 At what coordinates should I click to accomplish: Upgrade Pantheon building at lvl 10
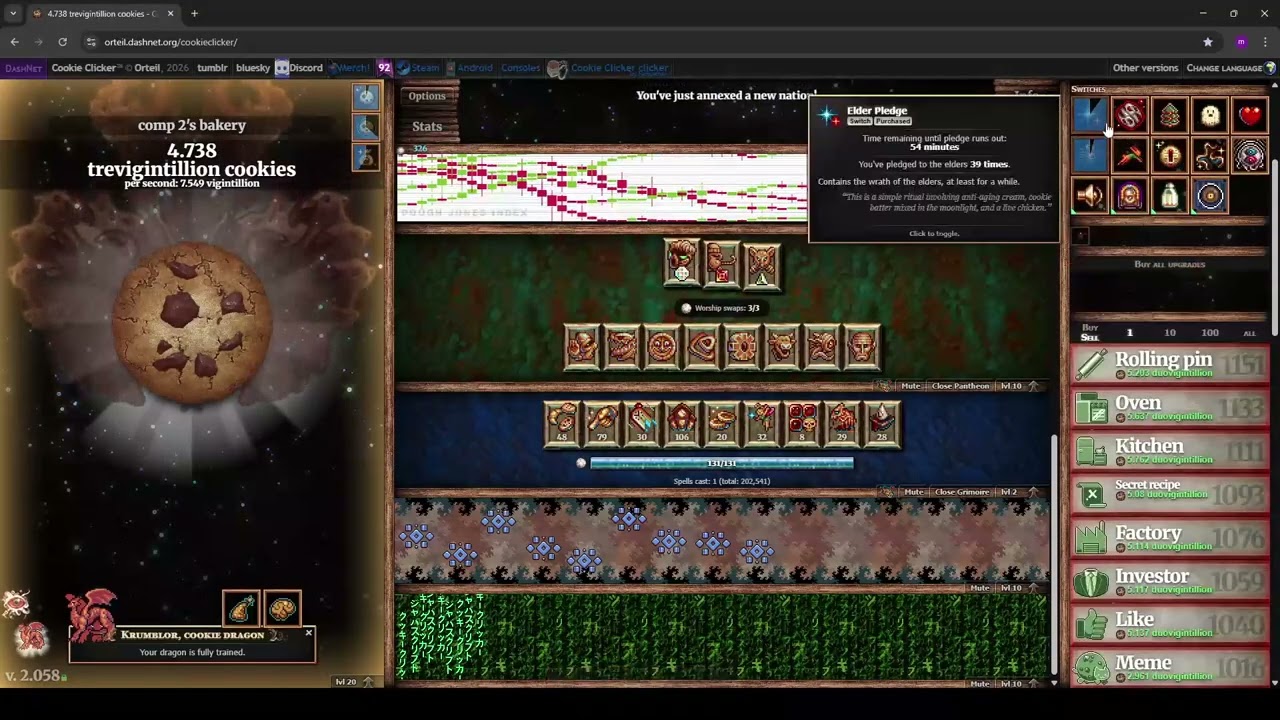coord(1018,386)
